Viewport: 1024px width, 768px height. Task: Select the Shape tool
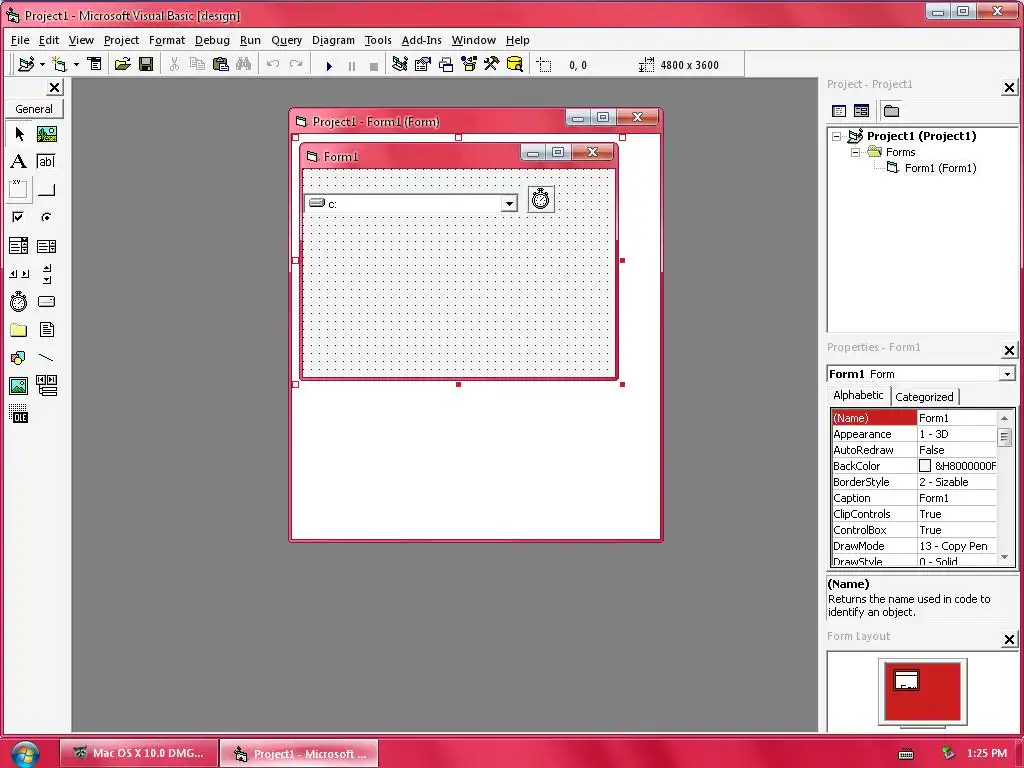[19, 358]
